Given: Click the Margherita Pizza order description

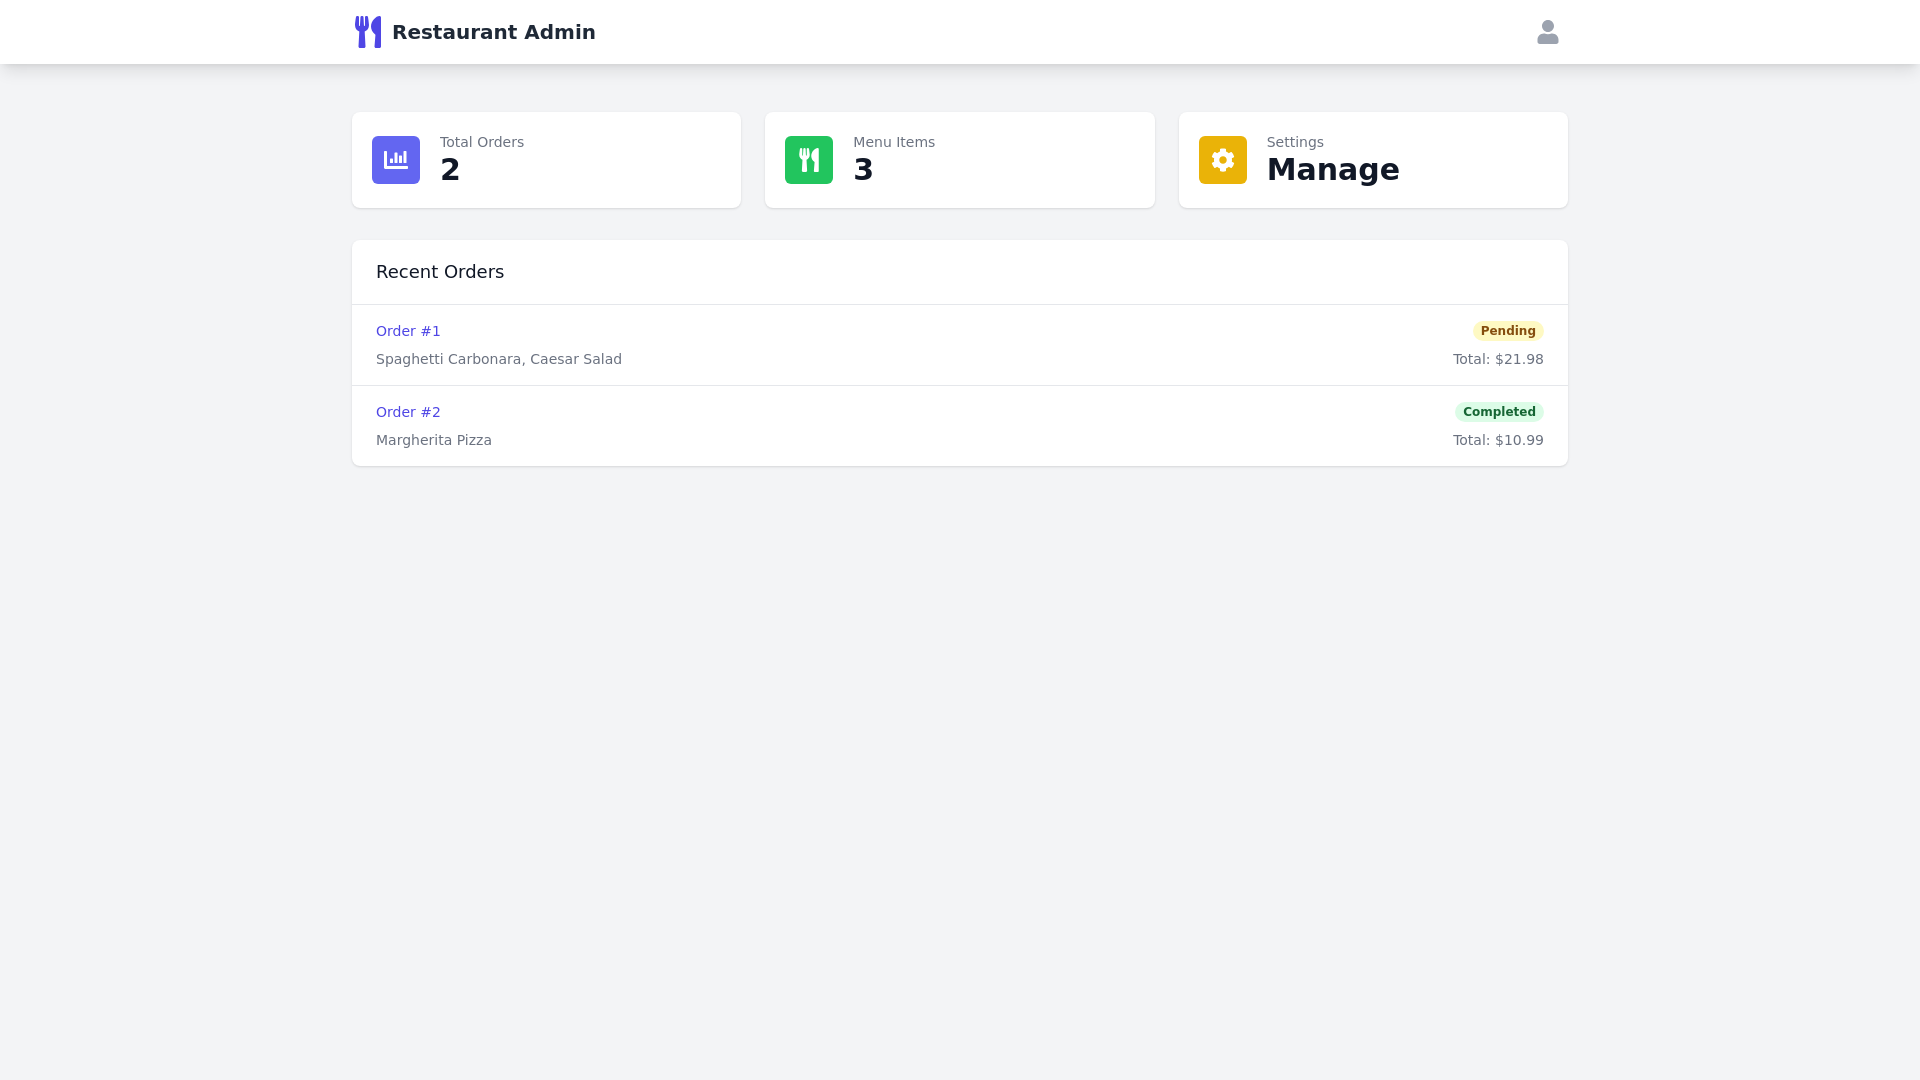Looking at the screenshot, I should tap(433, 440).
